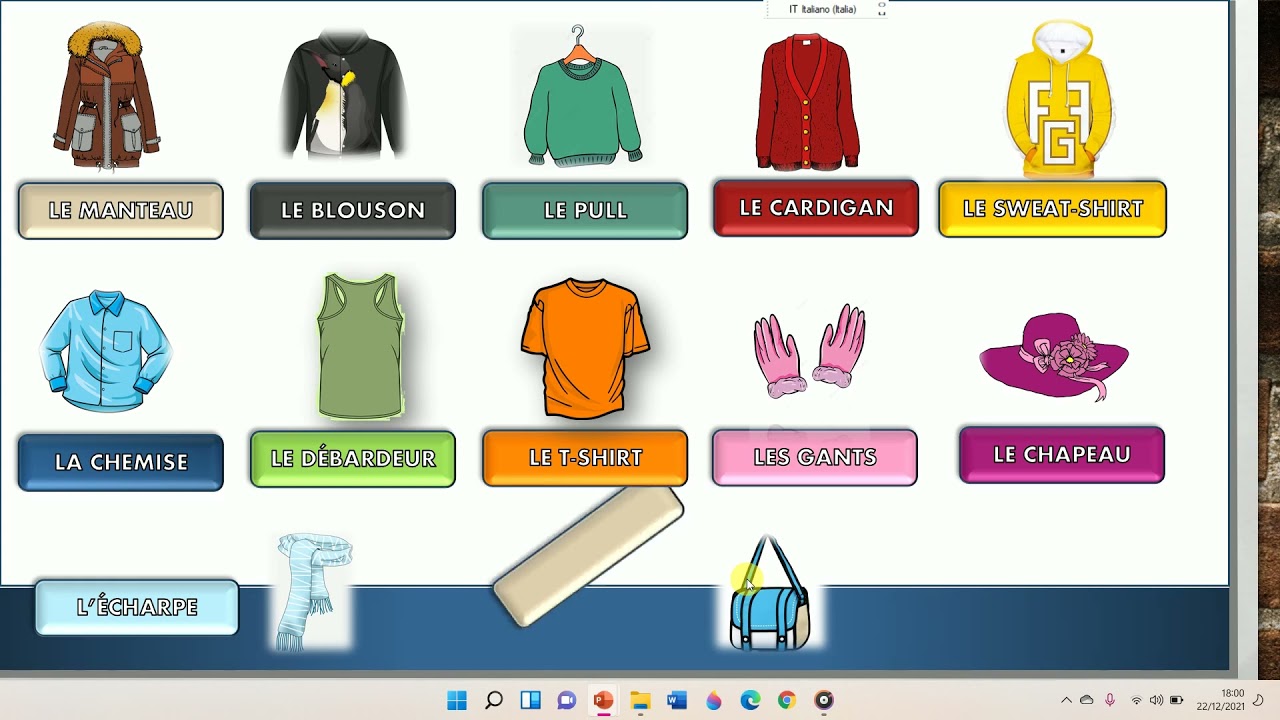1280x720 pixels.
Task: Open the volume speaker tray icon
Action: coord(1156,700)
